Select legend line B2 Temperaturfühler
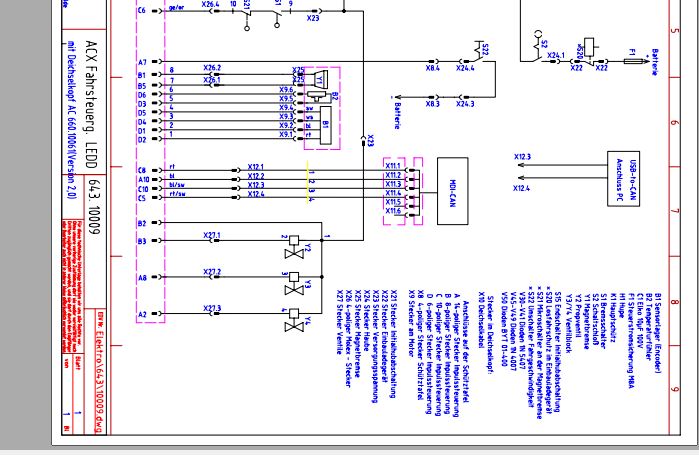This screenshot has height=455, width=699. point(649,326)
